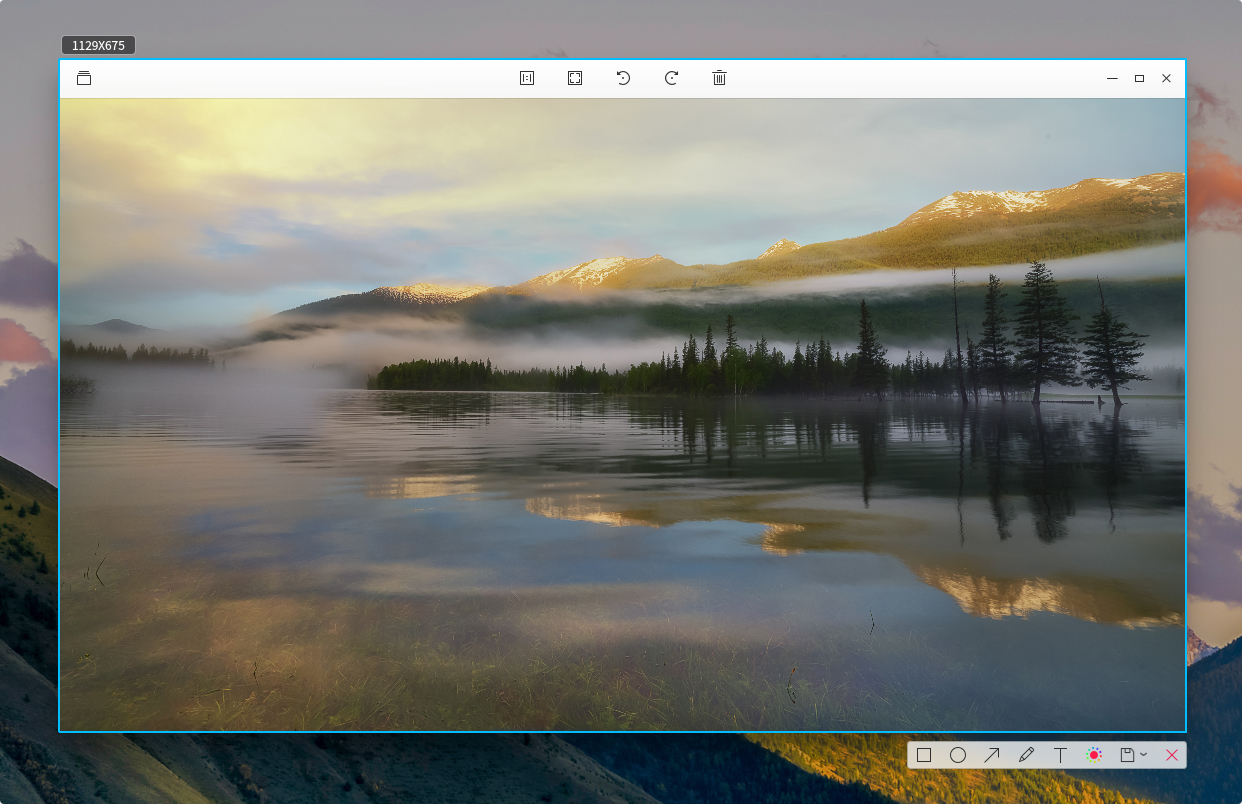Maximize the image viewer window
The height and width of the screenshot is (804, 1242).
[1139, 78]
